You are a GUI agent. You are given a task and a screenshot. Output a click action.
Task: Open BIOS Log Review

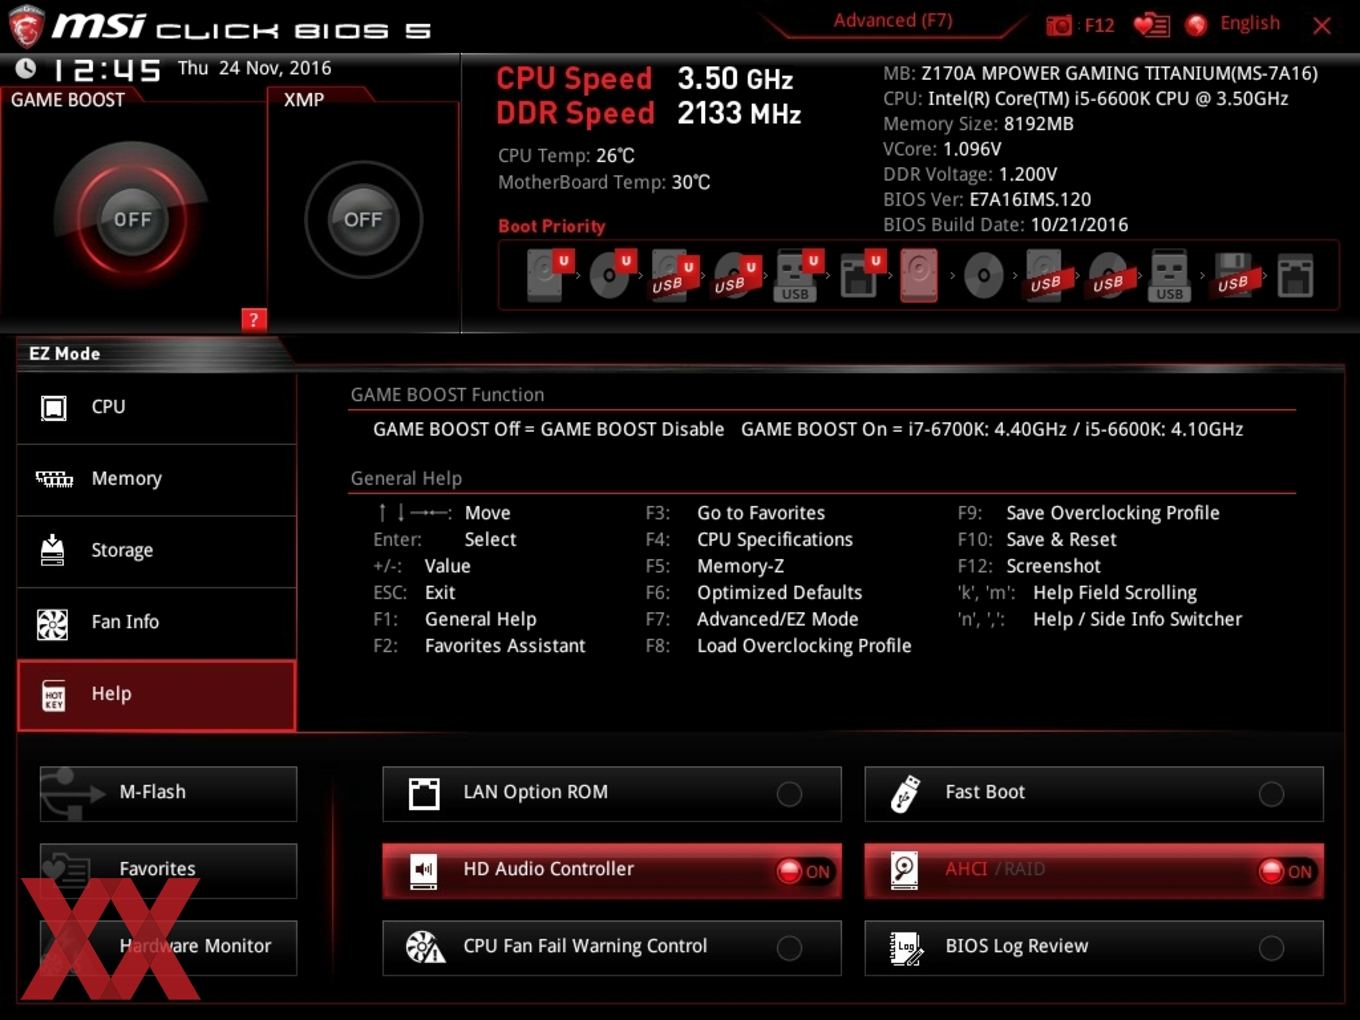point(1094,947)
